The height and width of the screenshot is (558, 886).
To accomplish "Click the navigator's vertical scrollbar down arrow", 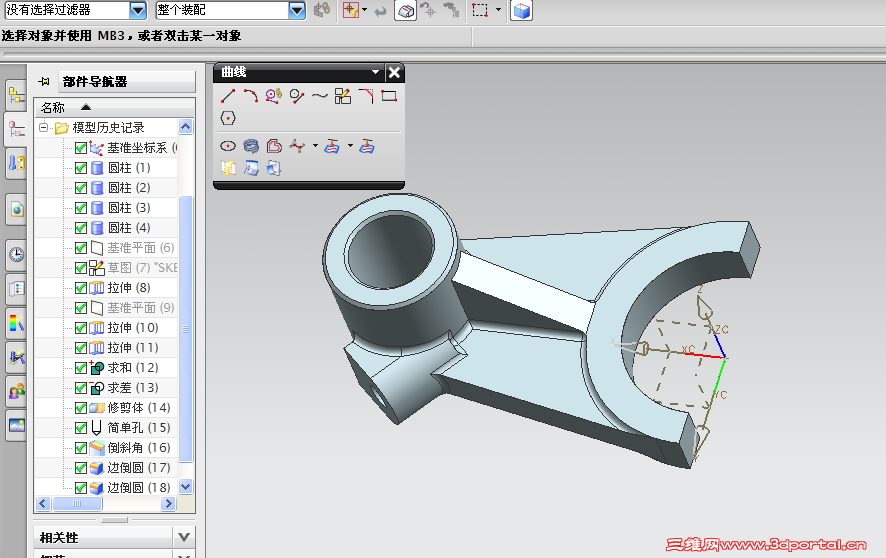I will 185,487.
